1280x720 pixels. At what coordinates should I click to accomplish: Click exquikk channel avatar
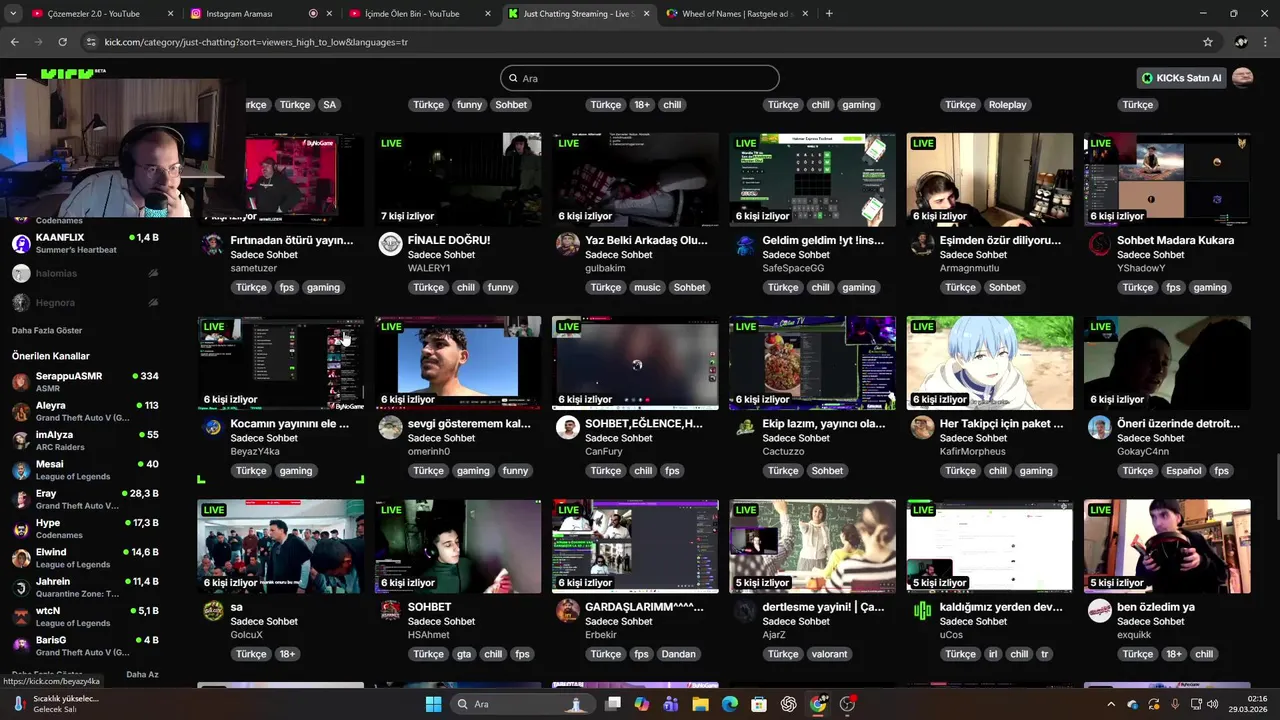[x=1099, y=611]
